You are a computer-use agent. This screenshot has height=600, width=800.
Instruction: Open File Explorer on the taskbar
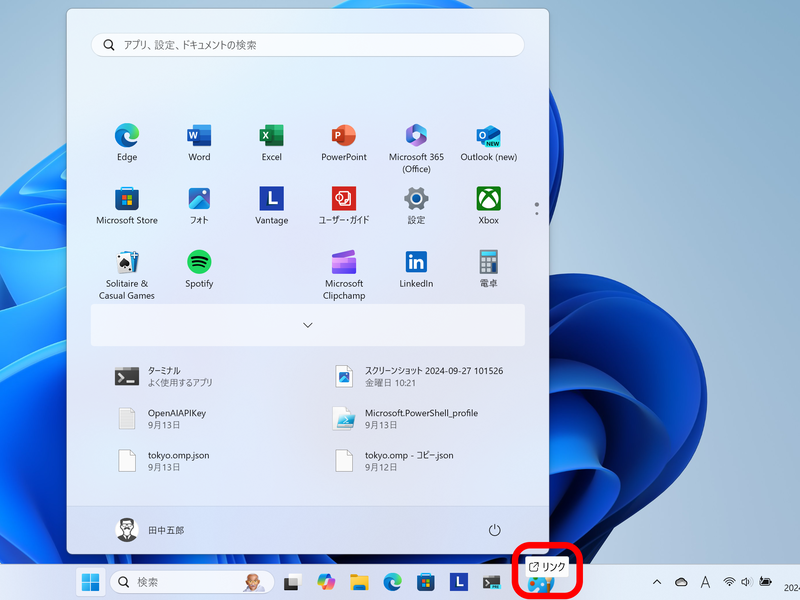[x=359, y=582]
